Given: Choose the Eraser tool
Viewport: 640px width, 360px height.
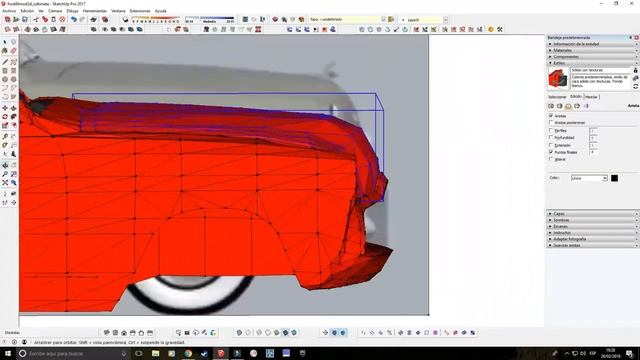Looking at the screenshot, I should 13,51.
